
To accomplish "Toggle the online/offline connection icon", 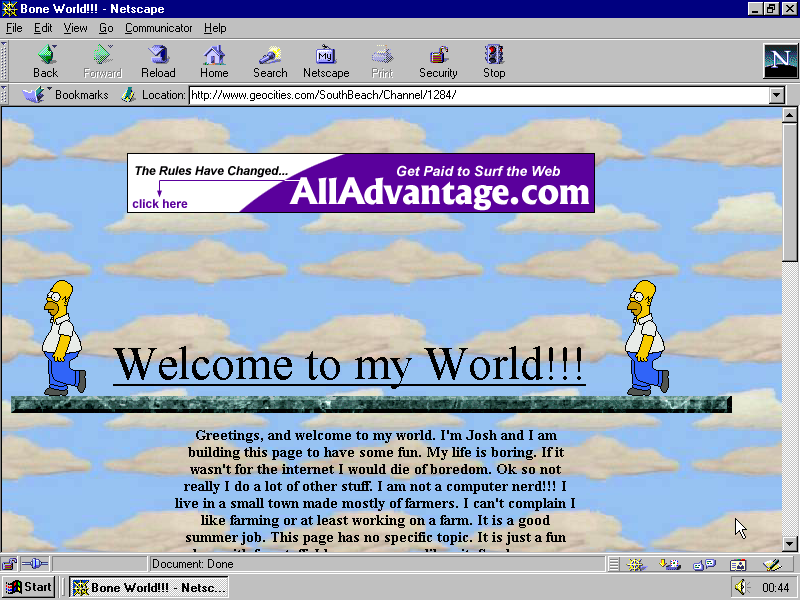I will [x=35, y=564].
